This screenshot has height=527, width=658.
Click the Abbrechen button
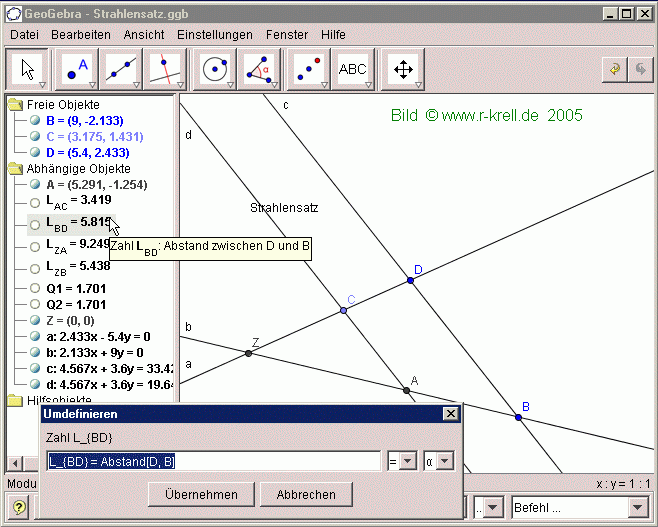click(x=306, y=494)
